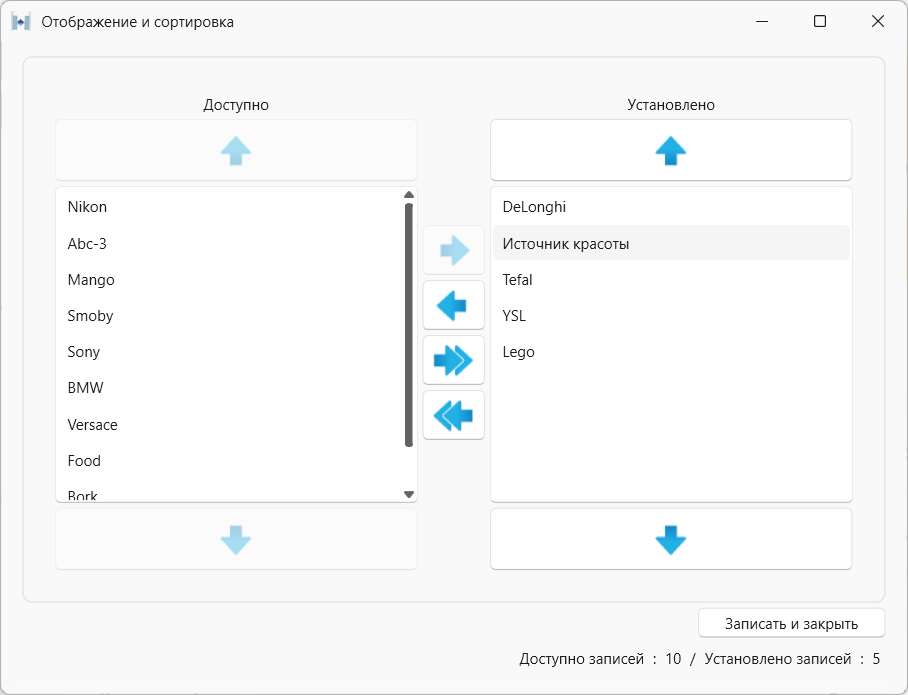
Task: Move all items right with double arrow
Action: click(453, 360)
